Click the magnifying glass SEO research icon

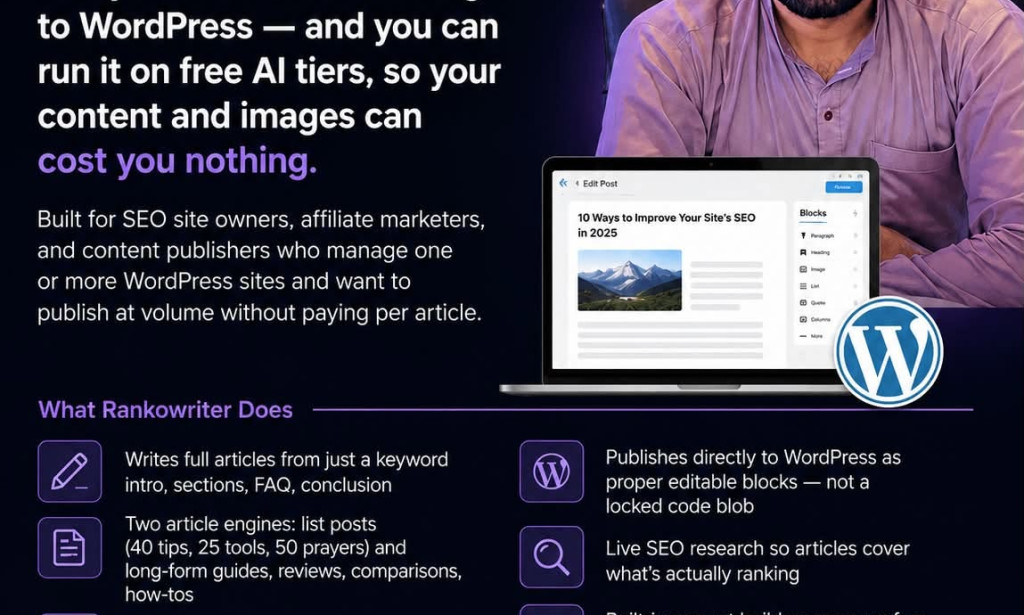552,557
